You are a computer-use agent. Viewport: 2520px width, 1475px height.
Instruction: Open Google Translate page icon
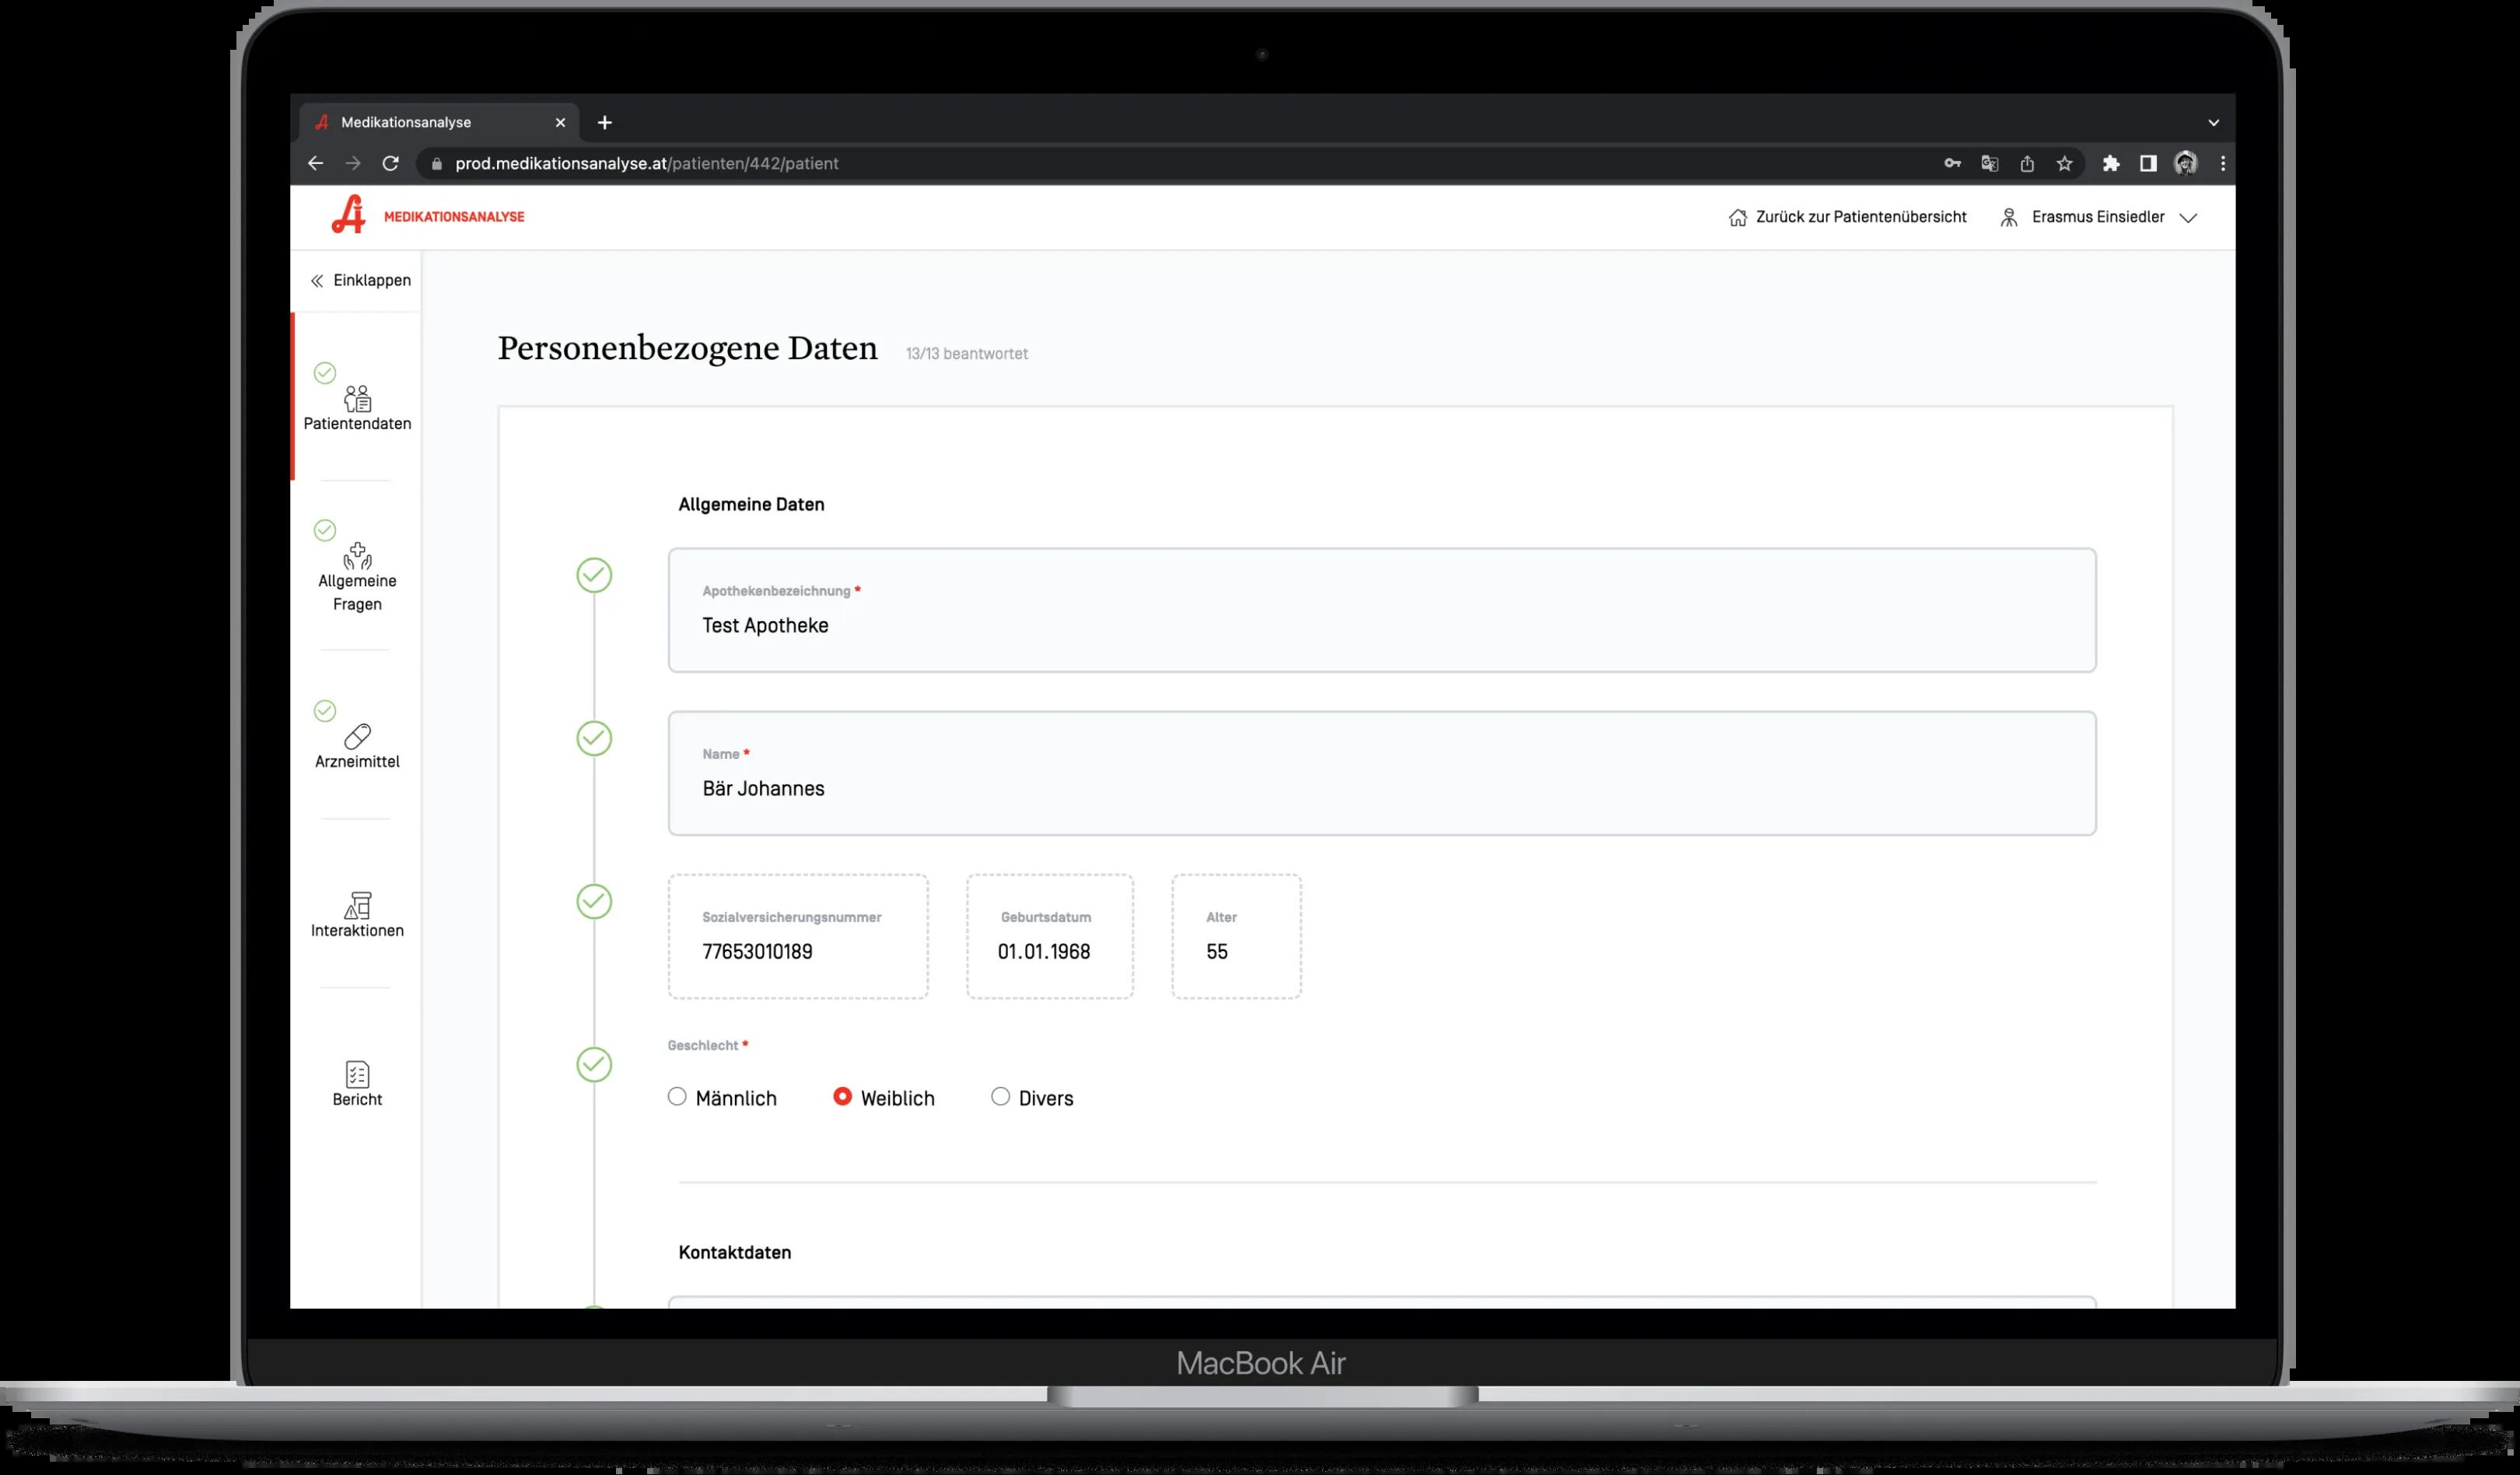pos(1990,163)
